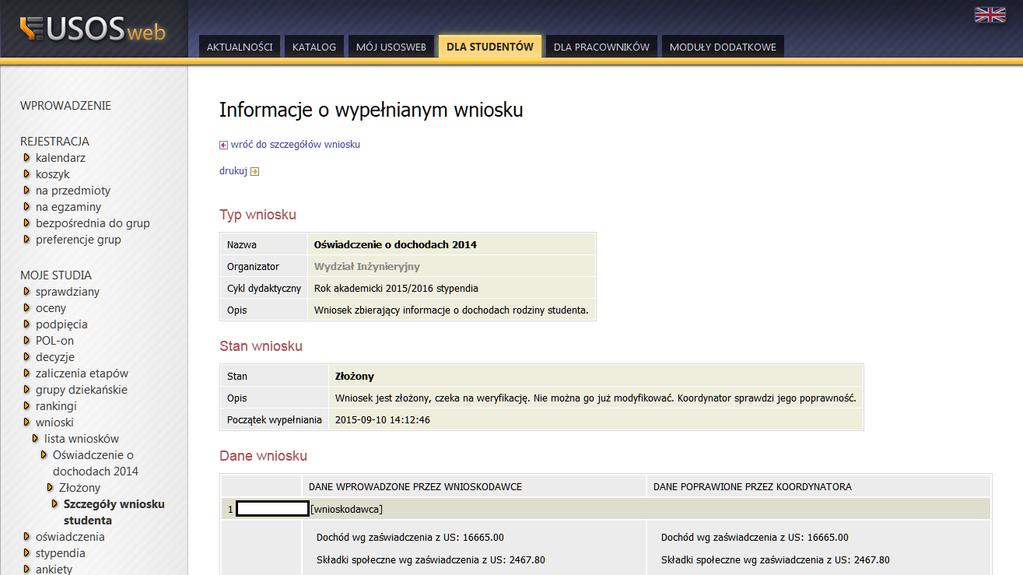
Task: Open Oświadczenie o dochodach 2014 sidebar item
Action: click(x=95, y=463)
